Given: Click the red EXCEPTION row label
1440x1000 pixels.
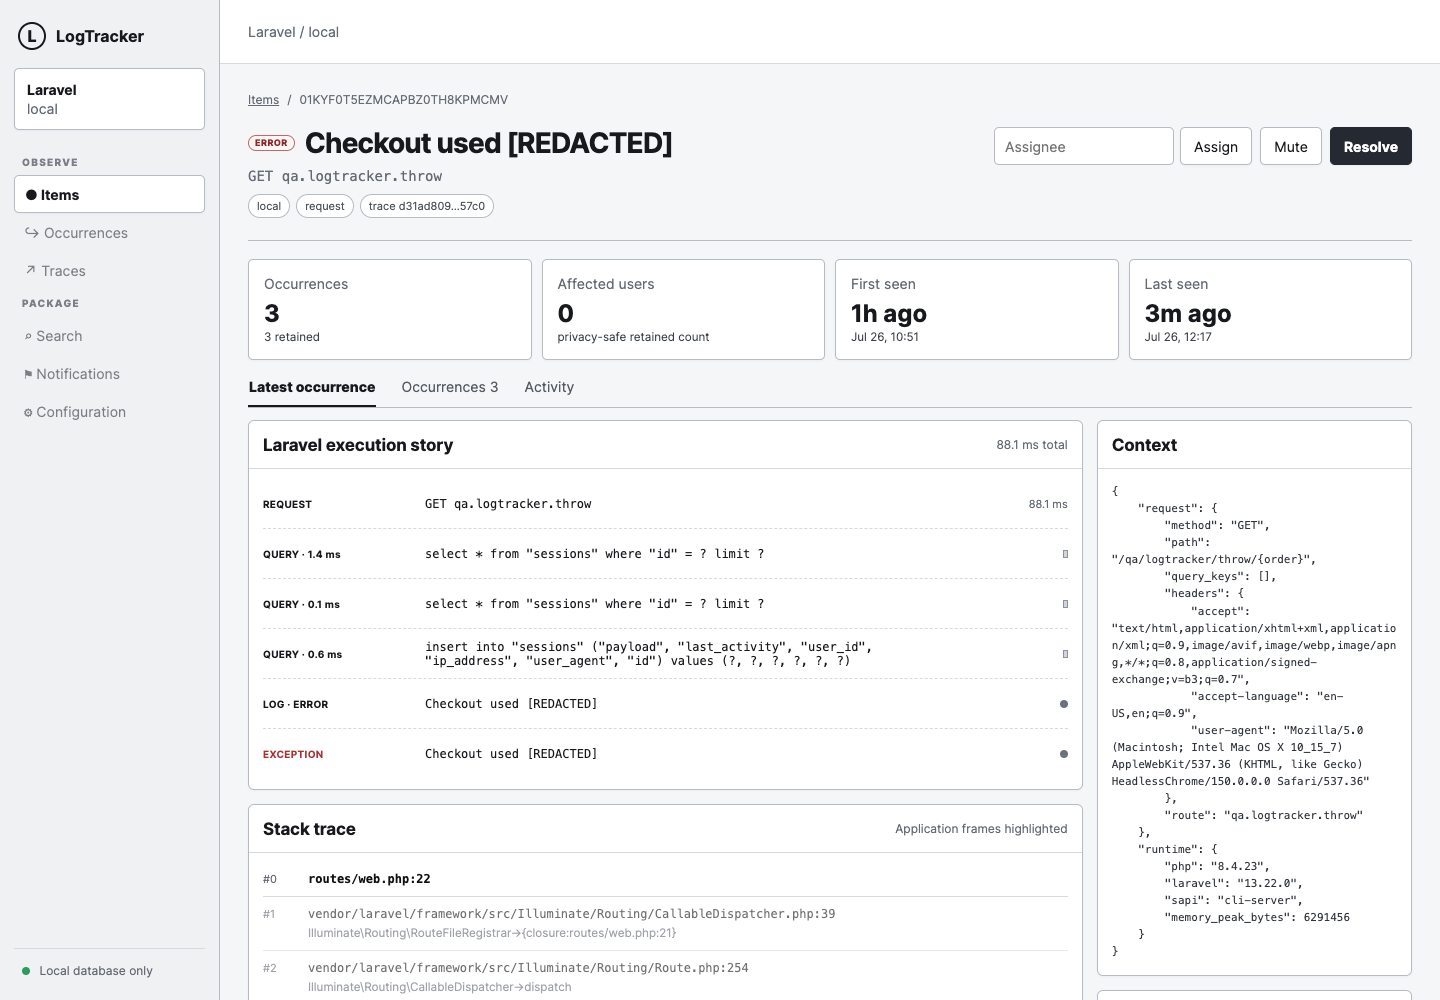Looking at the screenshot, I should click(293, 754).
